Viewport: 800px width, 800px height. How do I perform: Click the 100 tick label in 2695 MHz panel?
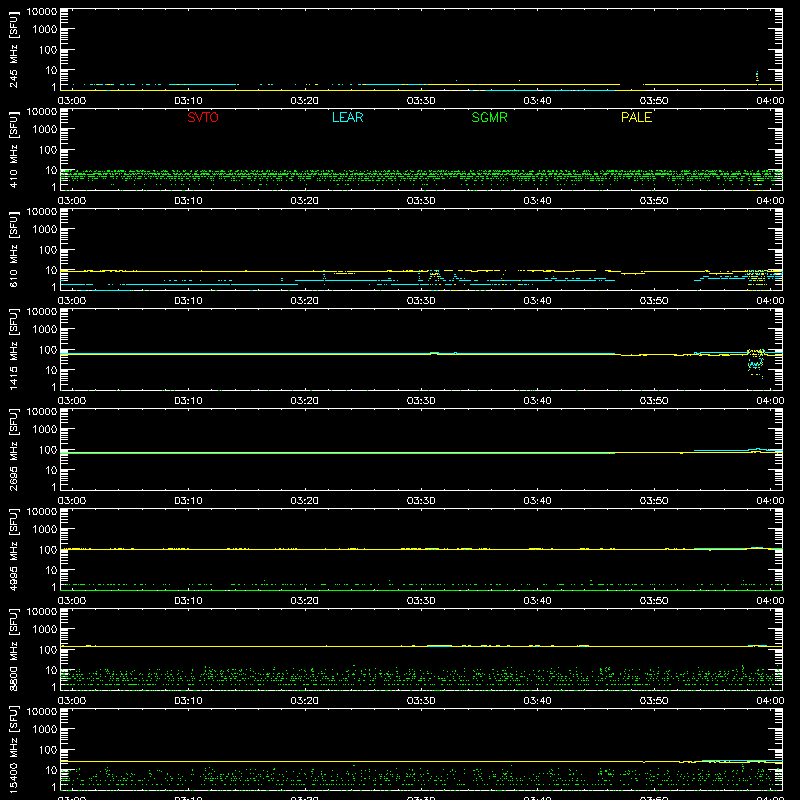[x=48, y=450]
